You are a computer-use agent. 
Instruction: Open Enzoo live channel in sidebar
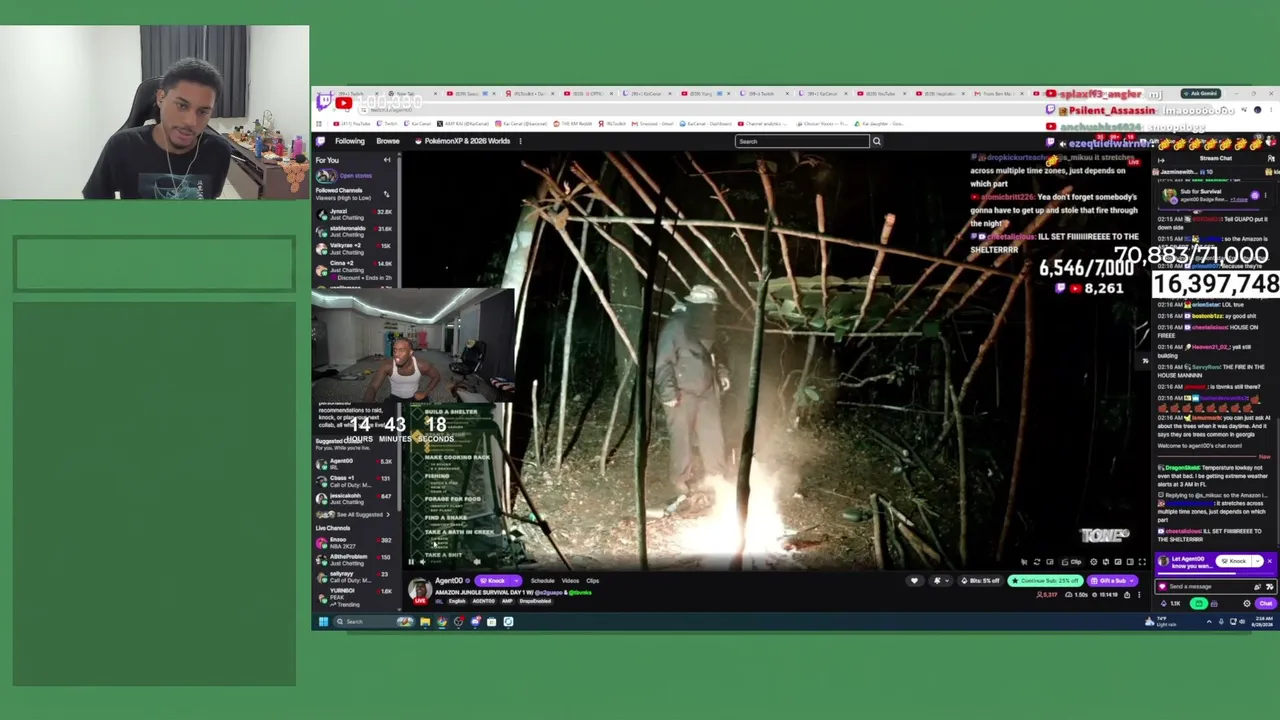[355, 542]
